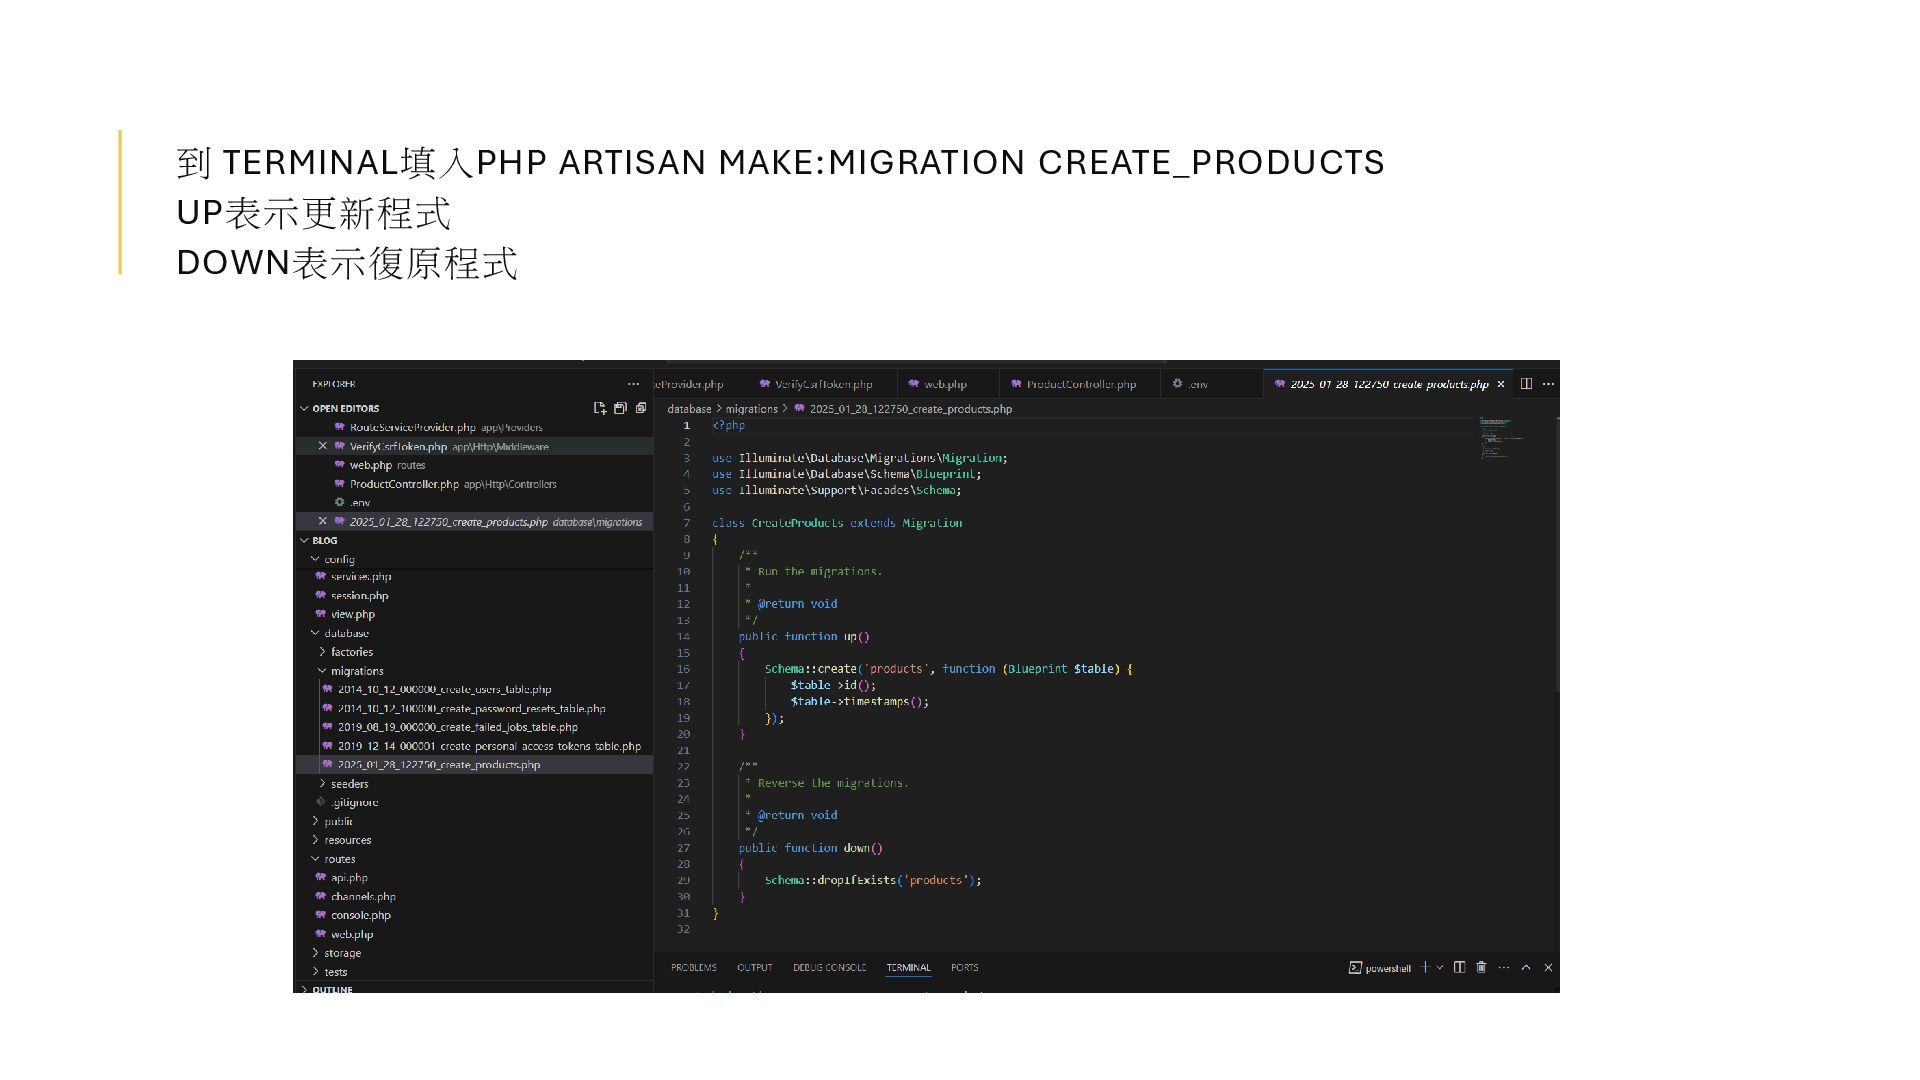Click 'migrations' in the breadcrumb path

point(752,409)
